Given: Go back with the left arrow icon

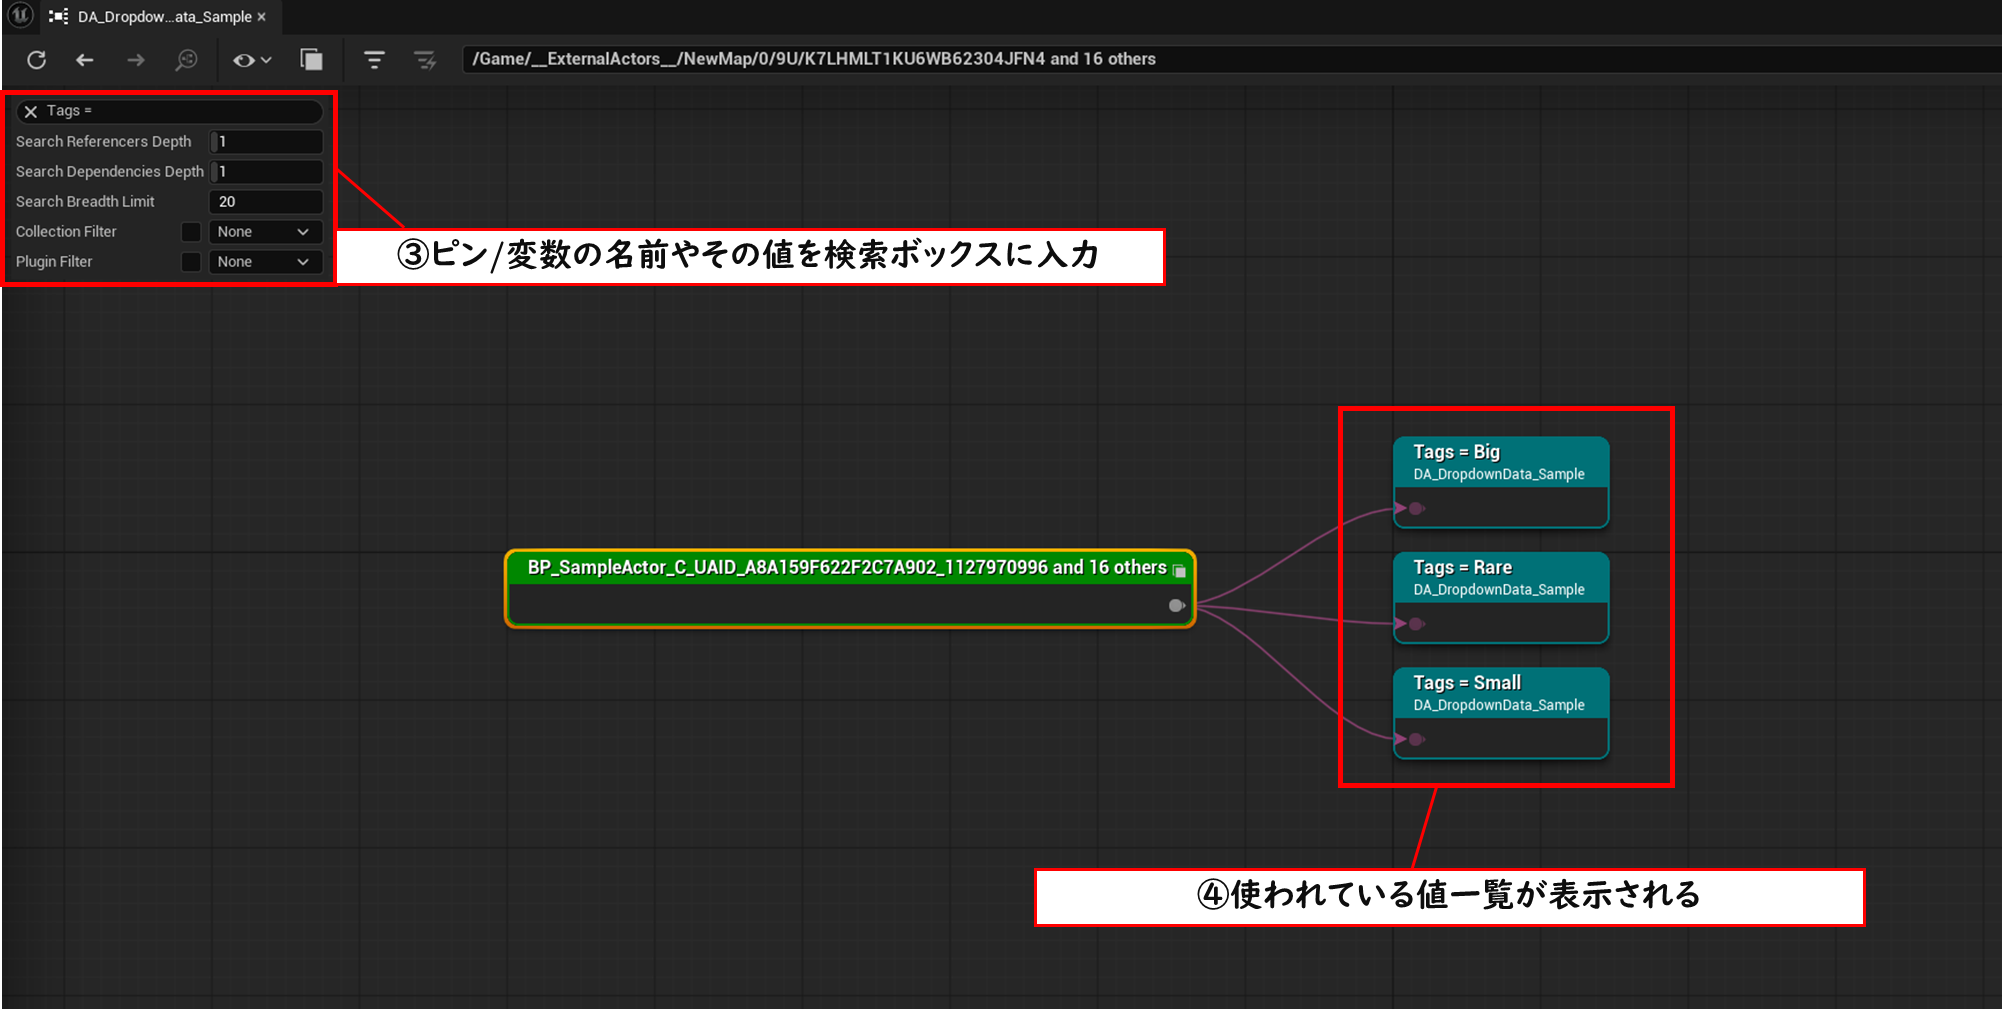Looking at the screenshot, I should click(85, 60).
